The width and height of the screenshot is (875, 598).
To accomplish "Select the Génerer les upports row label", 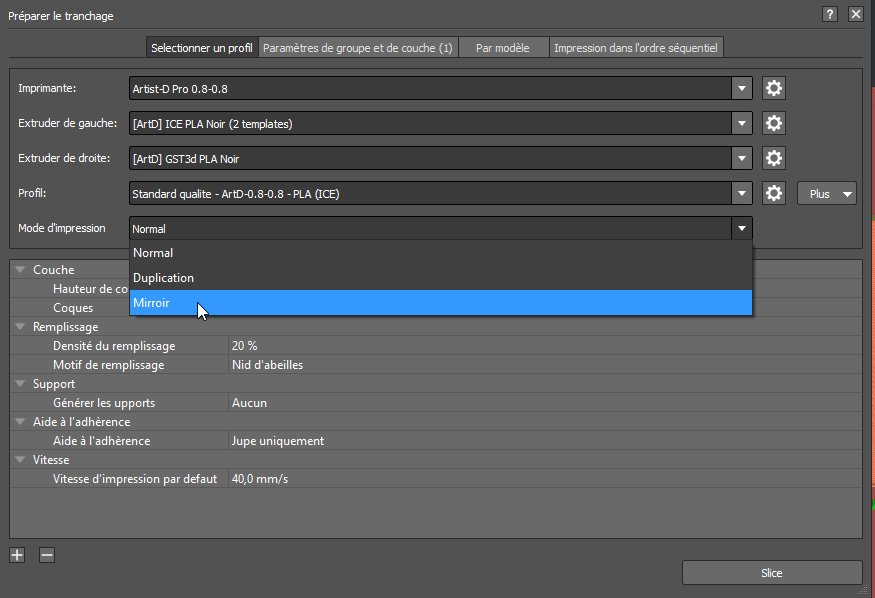I will coord(104,403).
